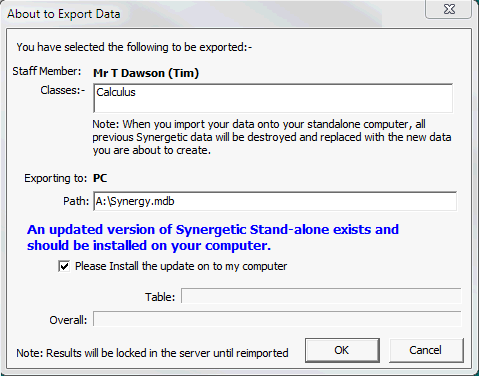Click the 'You have selected the following' heading

point(134,47)
